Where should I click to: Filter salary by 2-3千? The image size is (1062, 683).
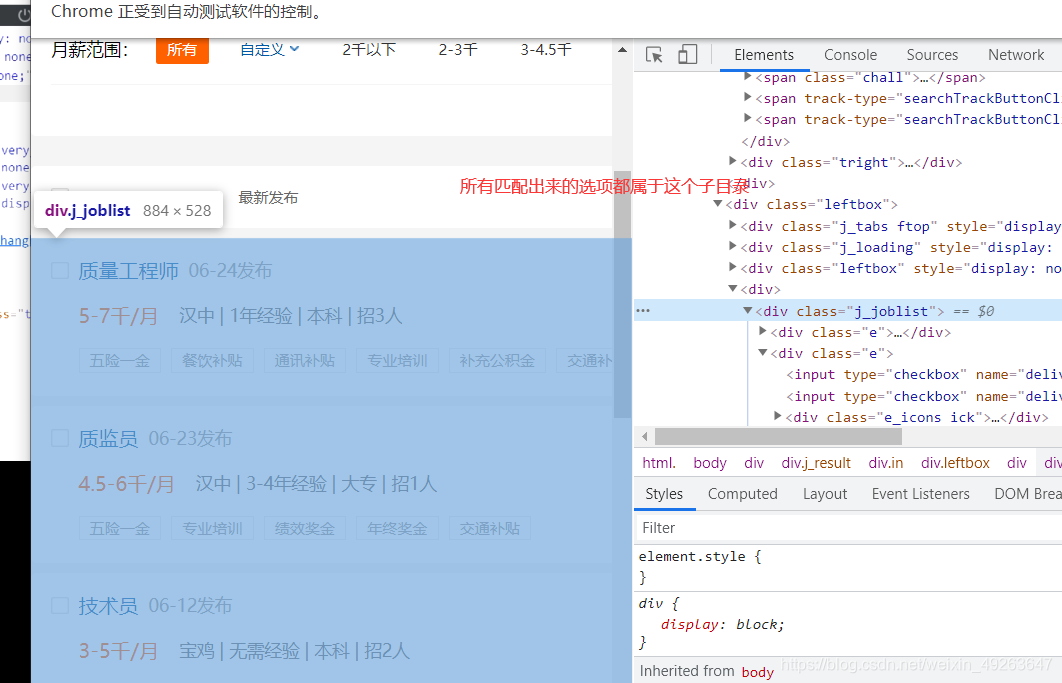pos(458,49)
